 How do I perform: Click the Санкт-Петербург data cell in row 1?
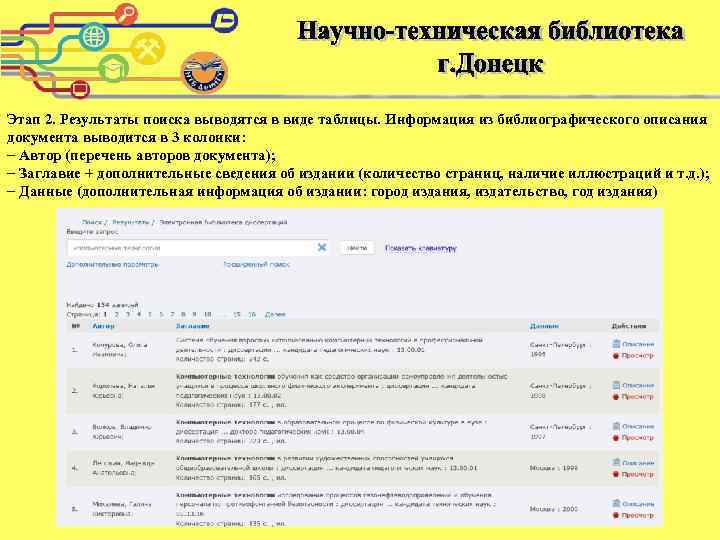[561, 349]
